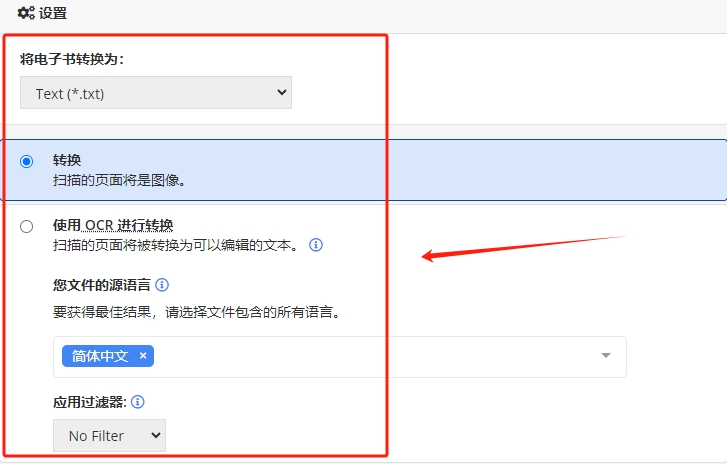Open the No Filter dropdown
The image size is (727, 464).
pos(109,436)
